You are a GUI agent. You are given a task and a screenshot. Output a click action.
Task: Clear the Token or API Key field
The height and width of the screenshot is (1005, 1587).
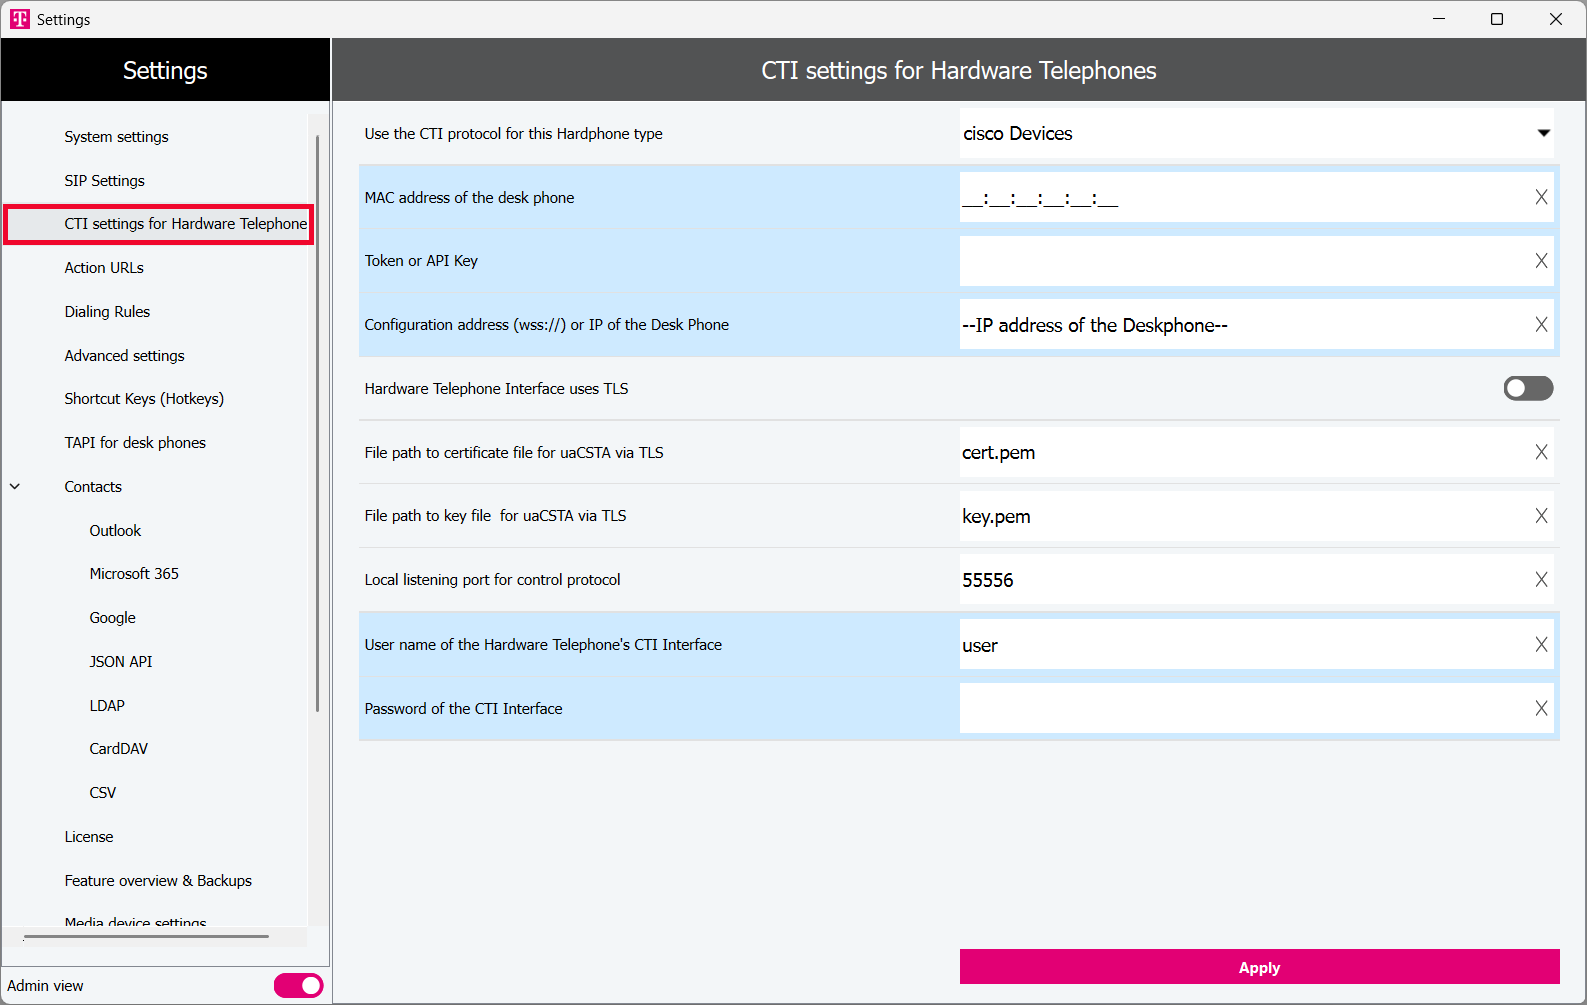[1541, 261]
